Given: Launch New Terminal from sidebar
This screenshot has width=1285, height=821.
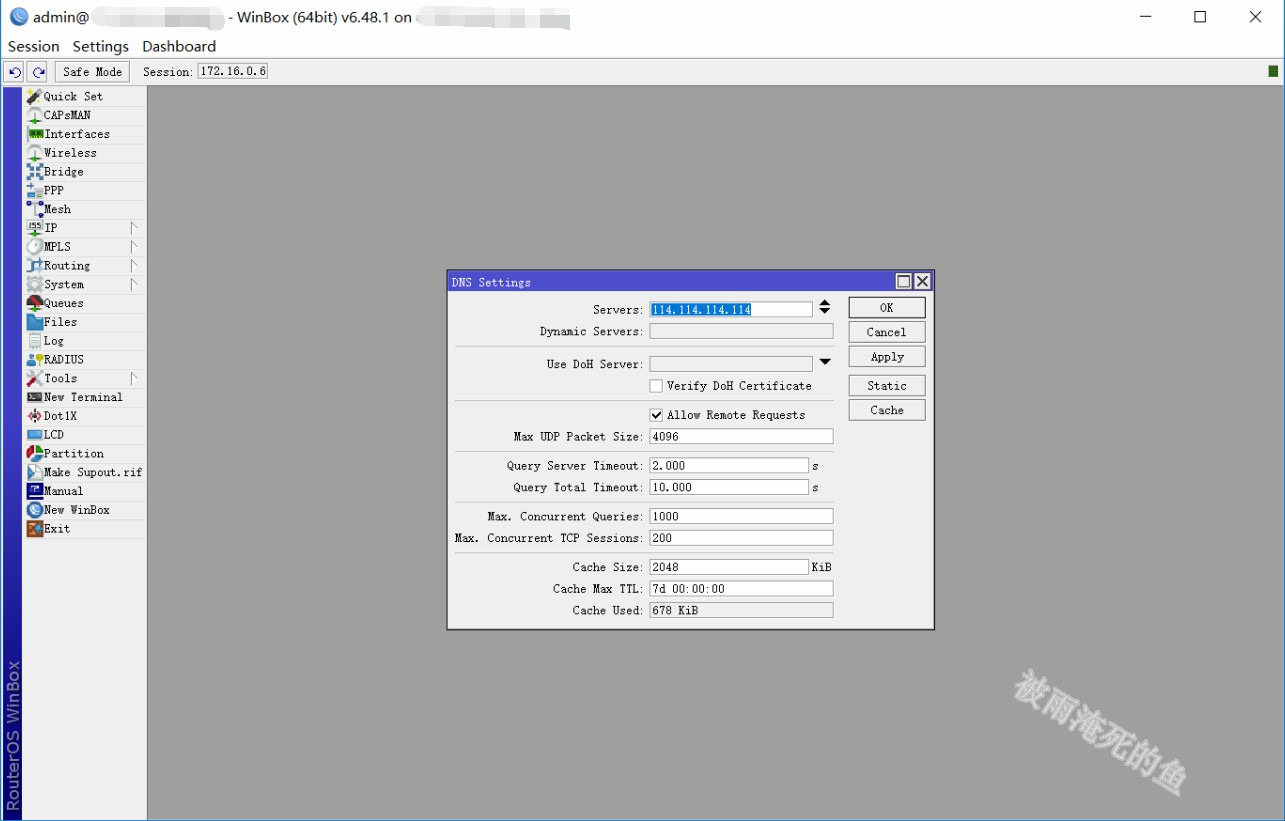Looking at the screenshot, I should [x=82, y=397].
